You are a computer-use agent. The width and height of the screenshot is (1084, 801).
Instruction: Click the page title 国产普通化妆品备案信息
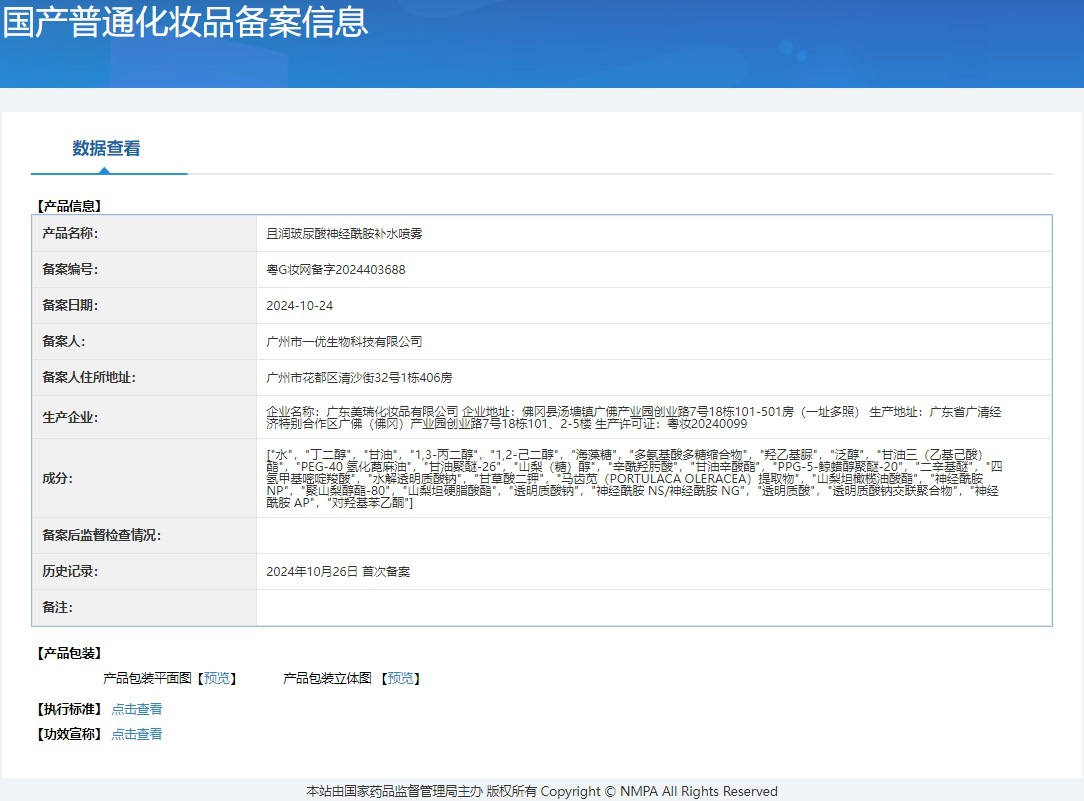[x=185, y=22]
